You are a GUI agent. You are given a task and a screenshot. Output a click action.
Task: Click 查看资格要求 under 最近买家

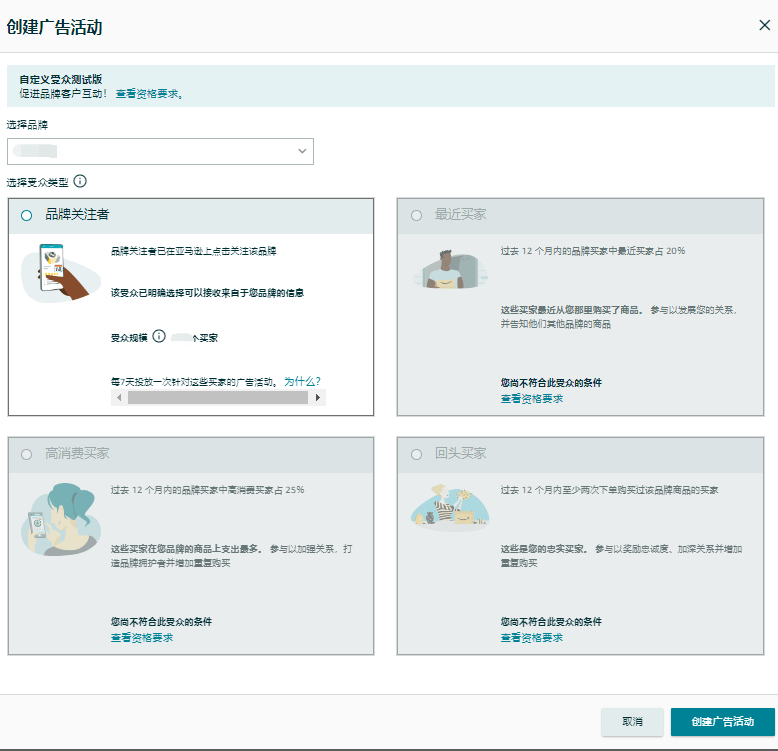(x=531, y=399)
